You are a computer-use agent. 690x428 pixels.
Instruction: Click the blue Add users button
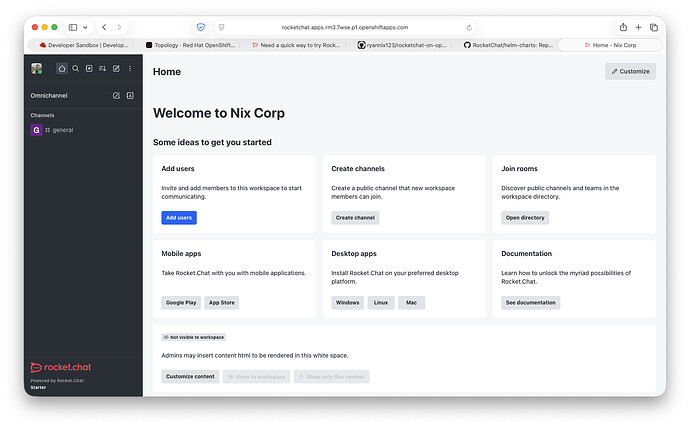[179, 218]
